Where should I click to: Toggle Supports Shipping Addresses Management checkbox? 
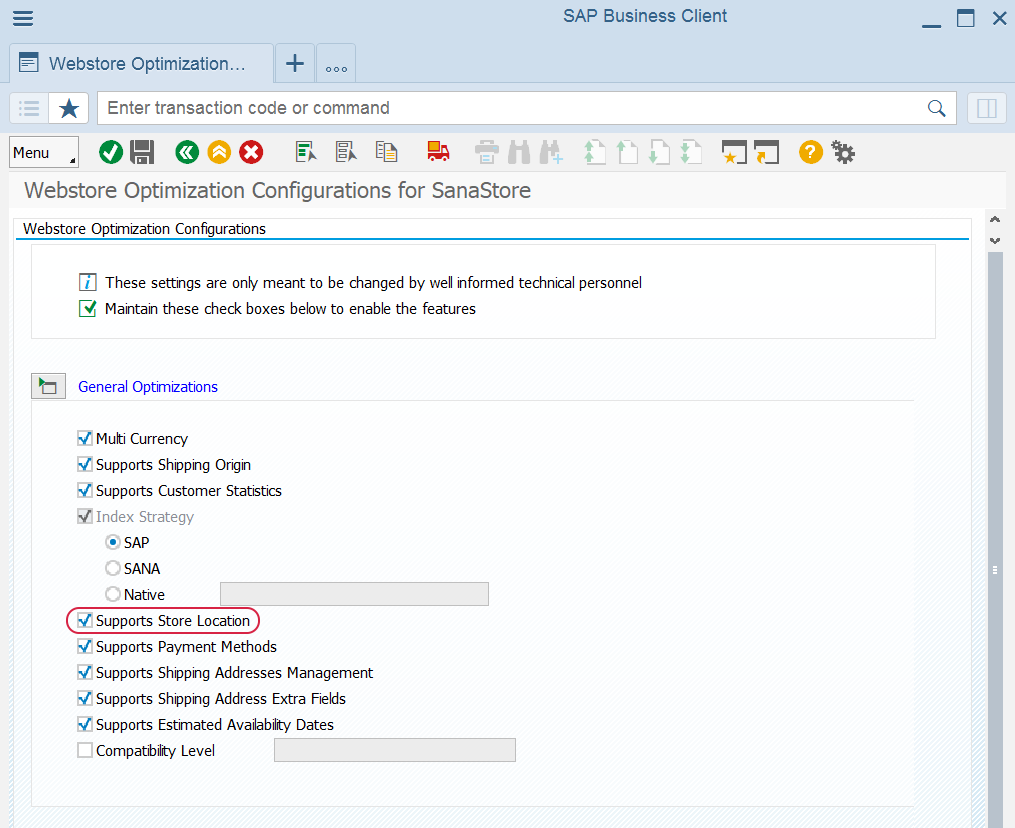pos(85,673)
